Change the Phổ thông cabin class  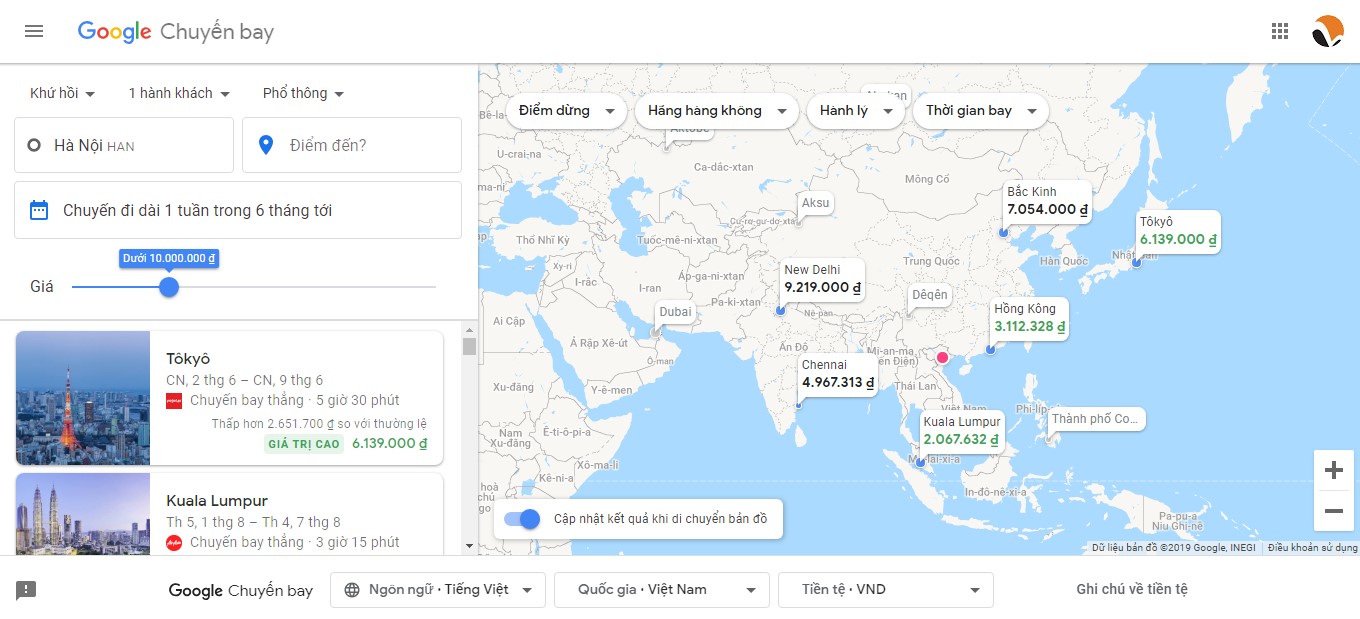pyautogui.click(x=303, y=93)
